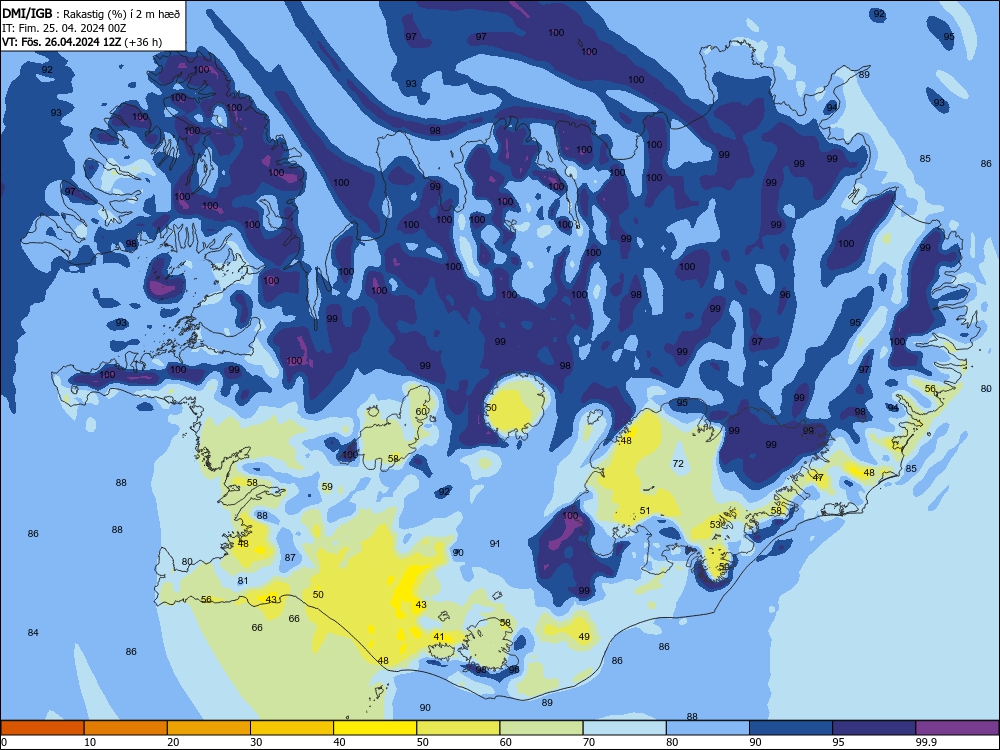This screenshot has height=750, width=1000.
Task: Click the purple legend swatch above 99.9
Action: 957,728
